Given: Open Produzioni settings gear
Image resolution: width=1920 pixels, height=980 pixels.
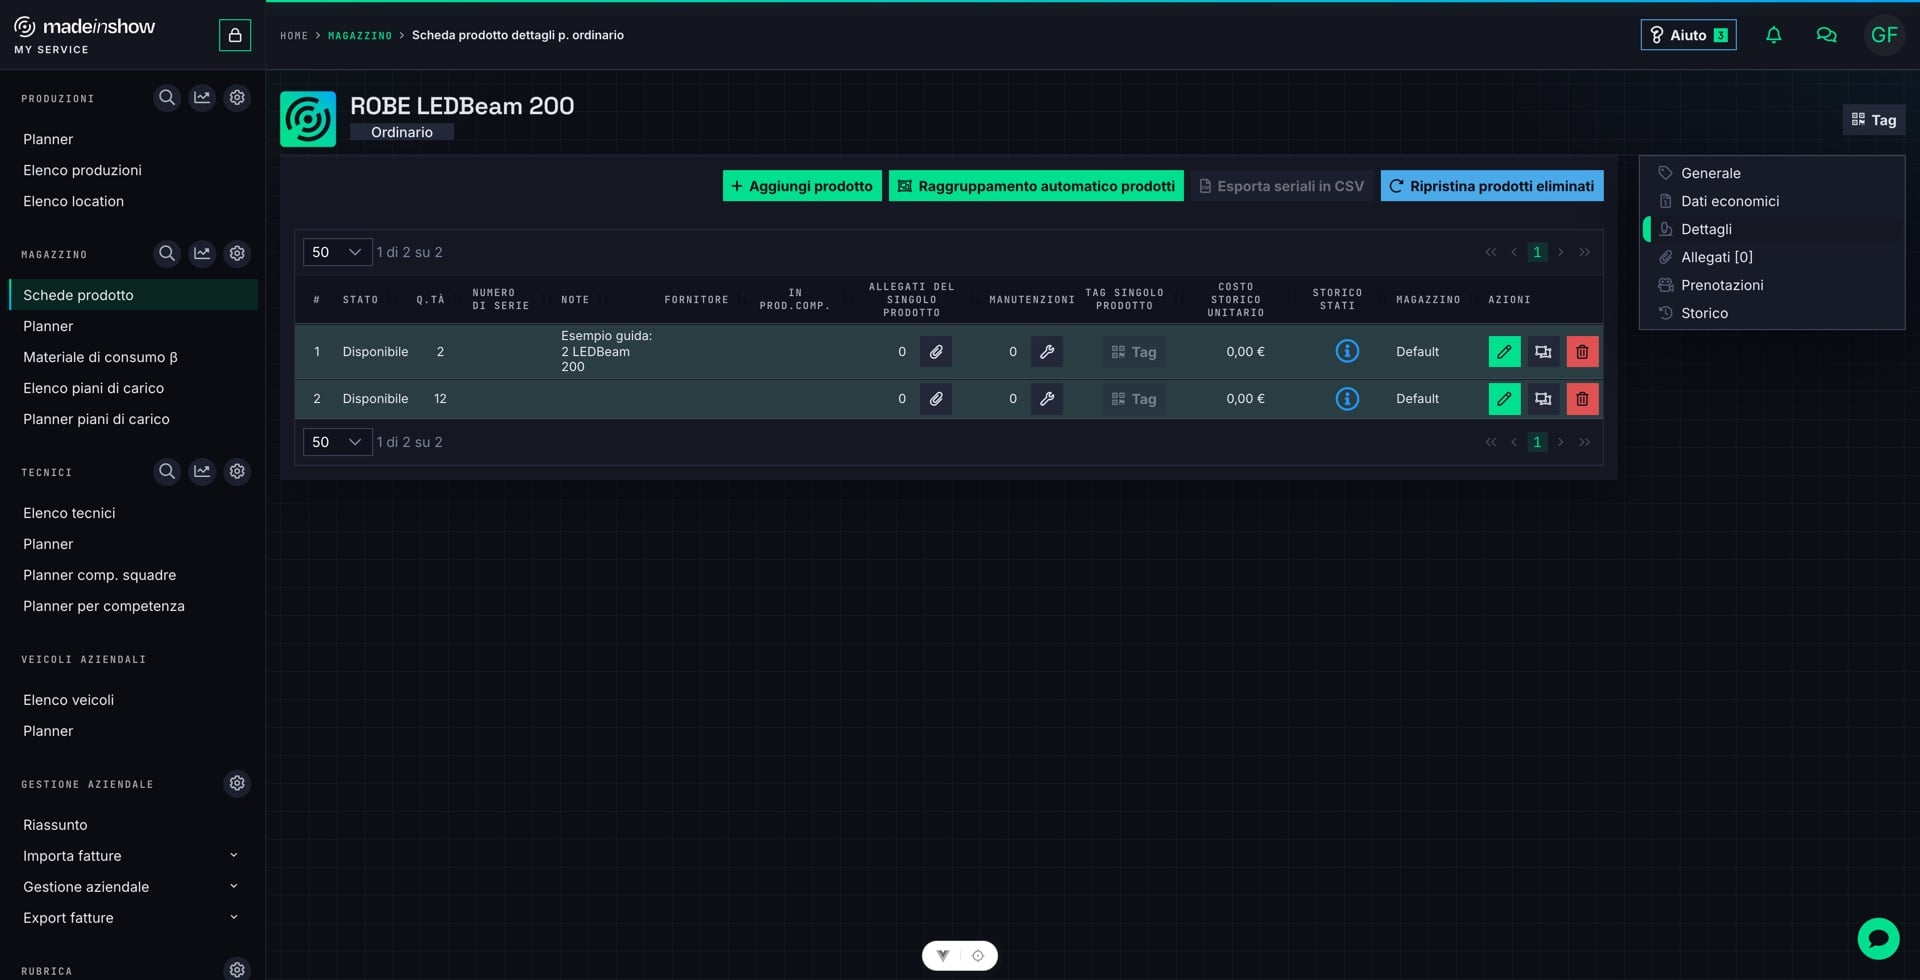Looking at the screenshot, I should (237, 98).
